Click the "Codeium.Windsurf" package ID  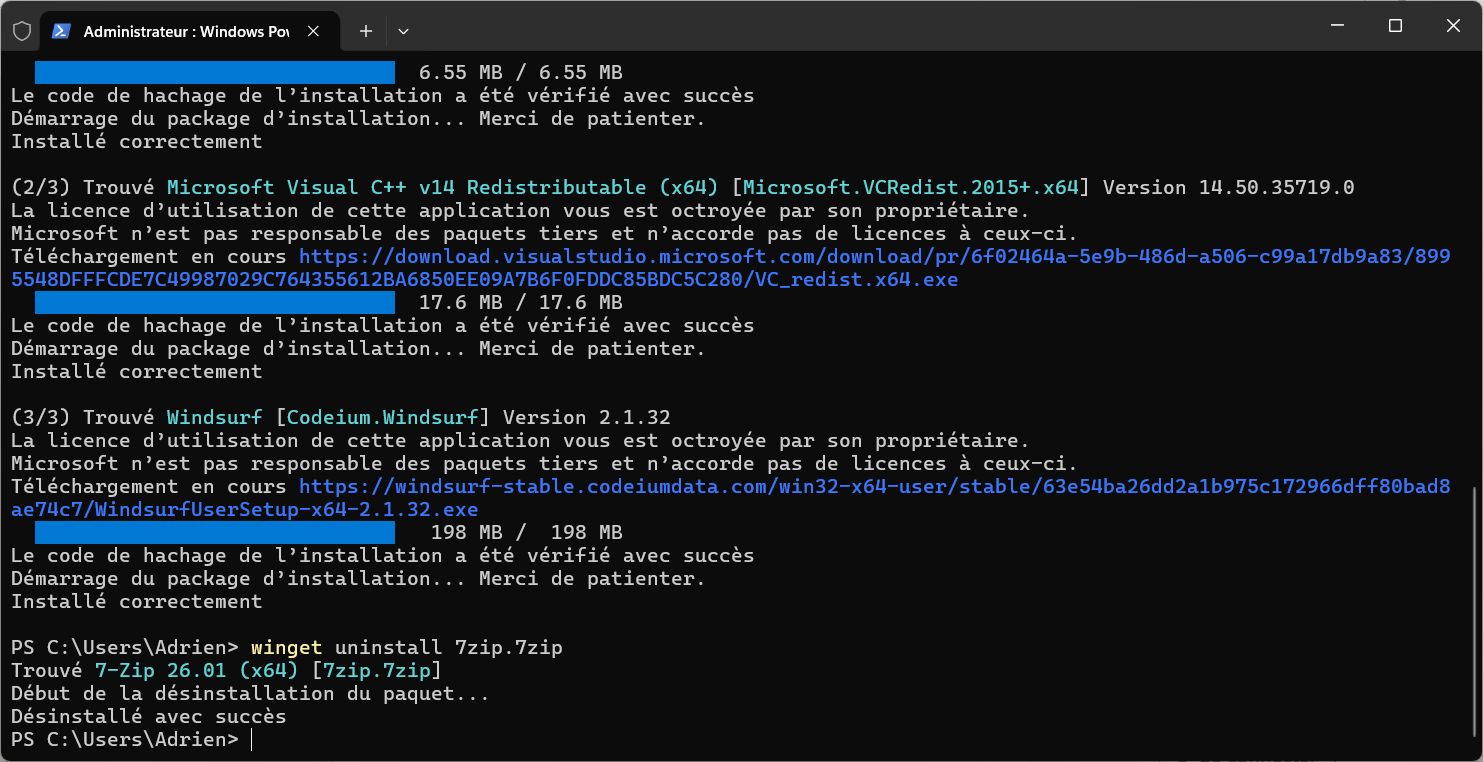point(383,417)
